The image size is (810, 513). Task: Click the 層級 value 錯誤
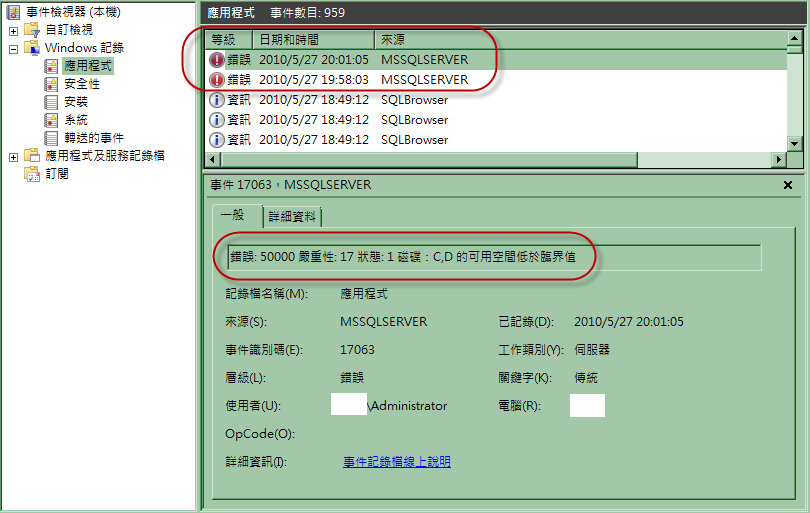[352, 378]
